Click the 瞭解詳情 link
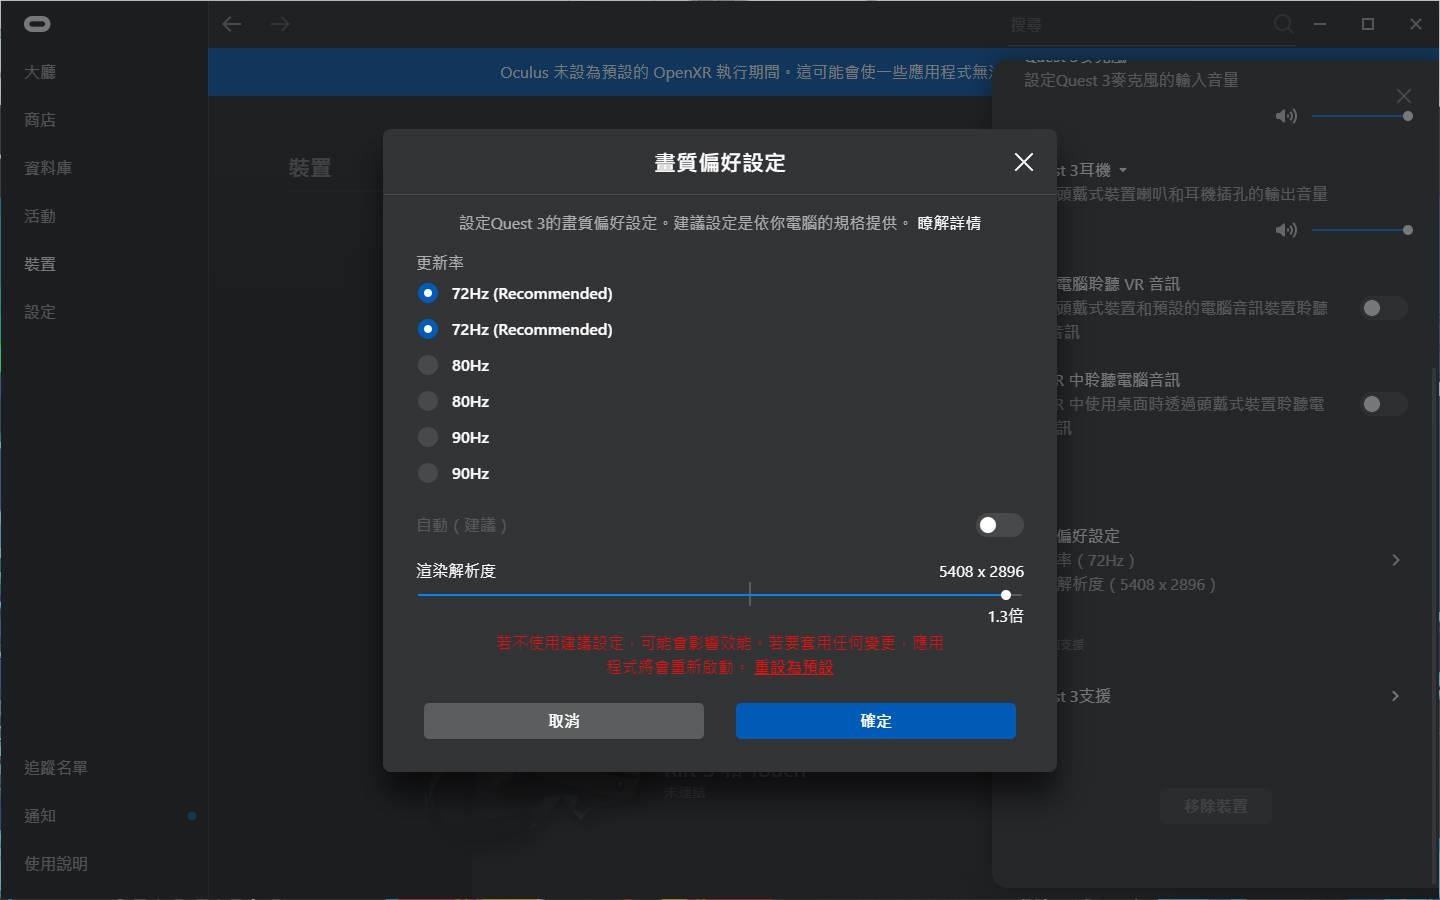1440x900 pixels. coord(949,223)
